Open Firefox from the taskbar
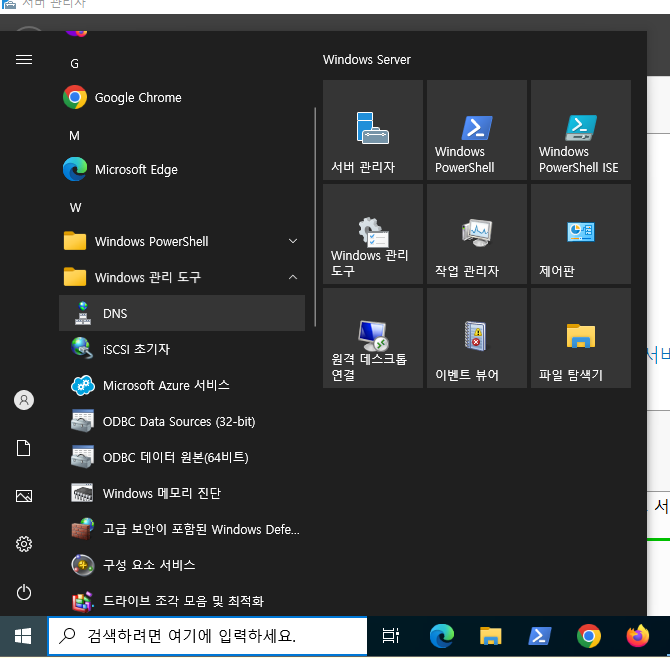This screenshot has width=670, height=658. pos(638,636)
